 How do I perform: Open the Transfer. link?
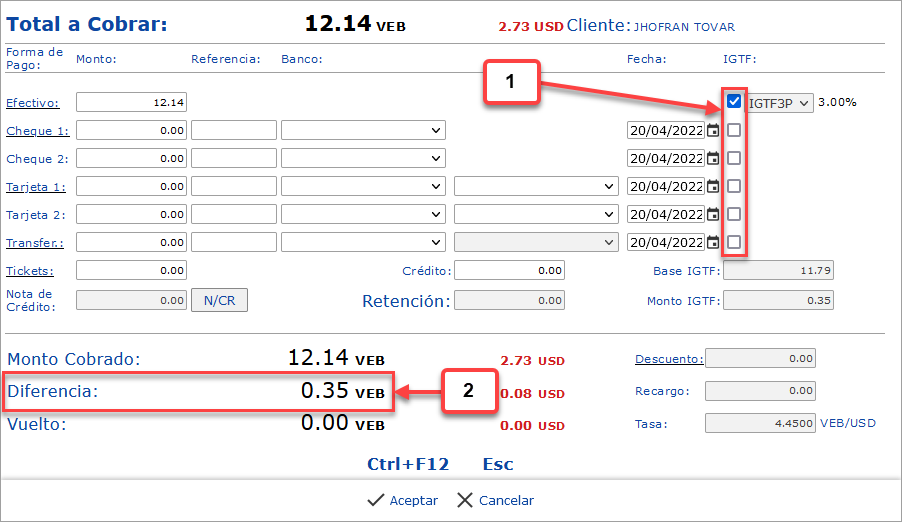[x=35, y=243]
